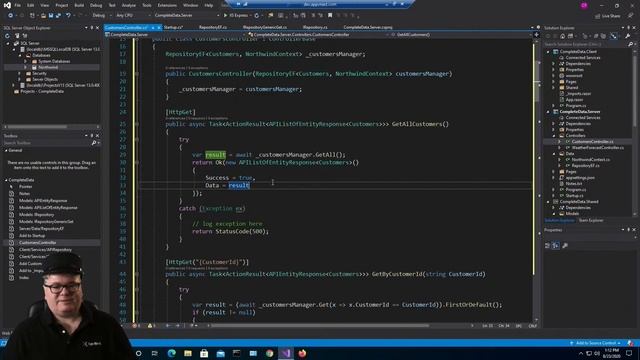Open the Project menu
The height and width of the screenshot is (360, 640).
click(62, 5)
